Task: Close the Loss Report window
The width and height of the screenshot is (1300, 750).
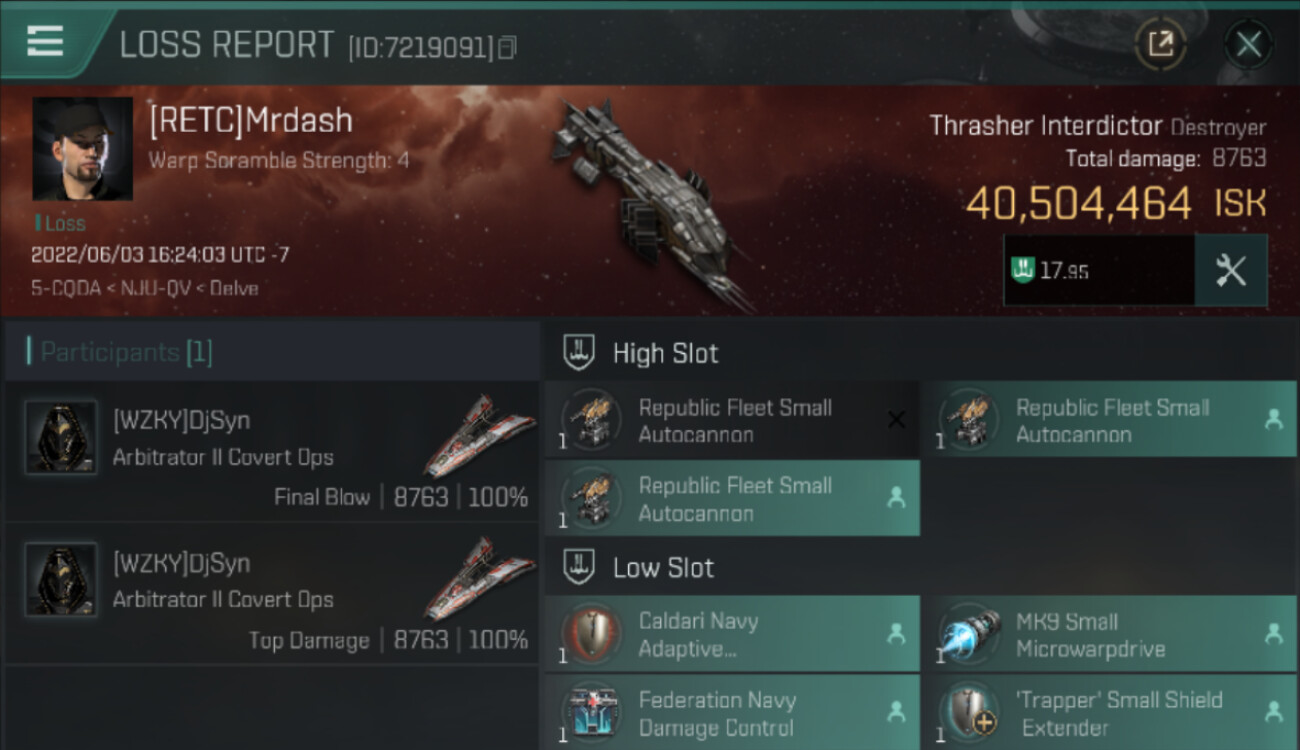Action: (1248, 44)
